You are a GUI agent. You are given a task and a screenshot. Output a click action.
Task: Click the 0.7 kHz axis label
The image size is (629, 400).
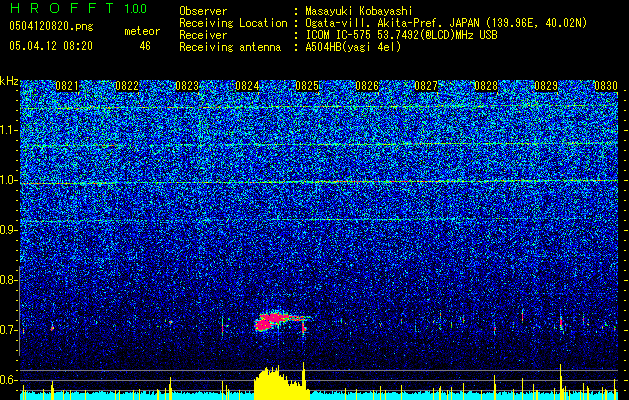click(8, 330)
